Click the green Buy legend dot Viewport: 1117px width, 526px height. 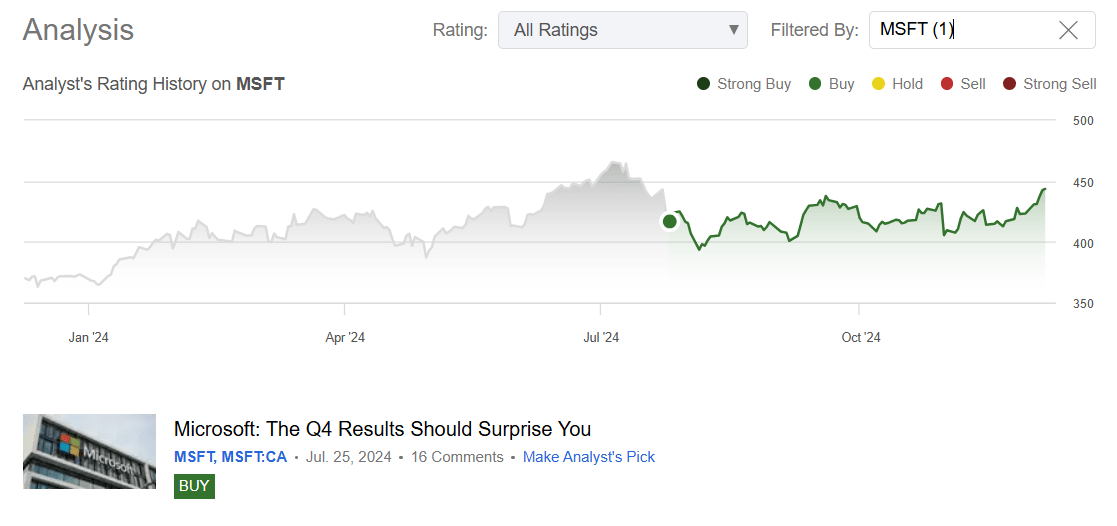click(816, 84)
